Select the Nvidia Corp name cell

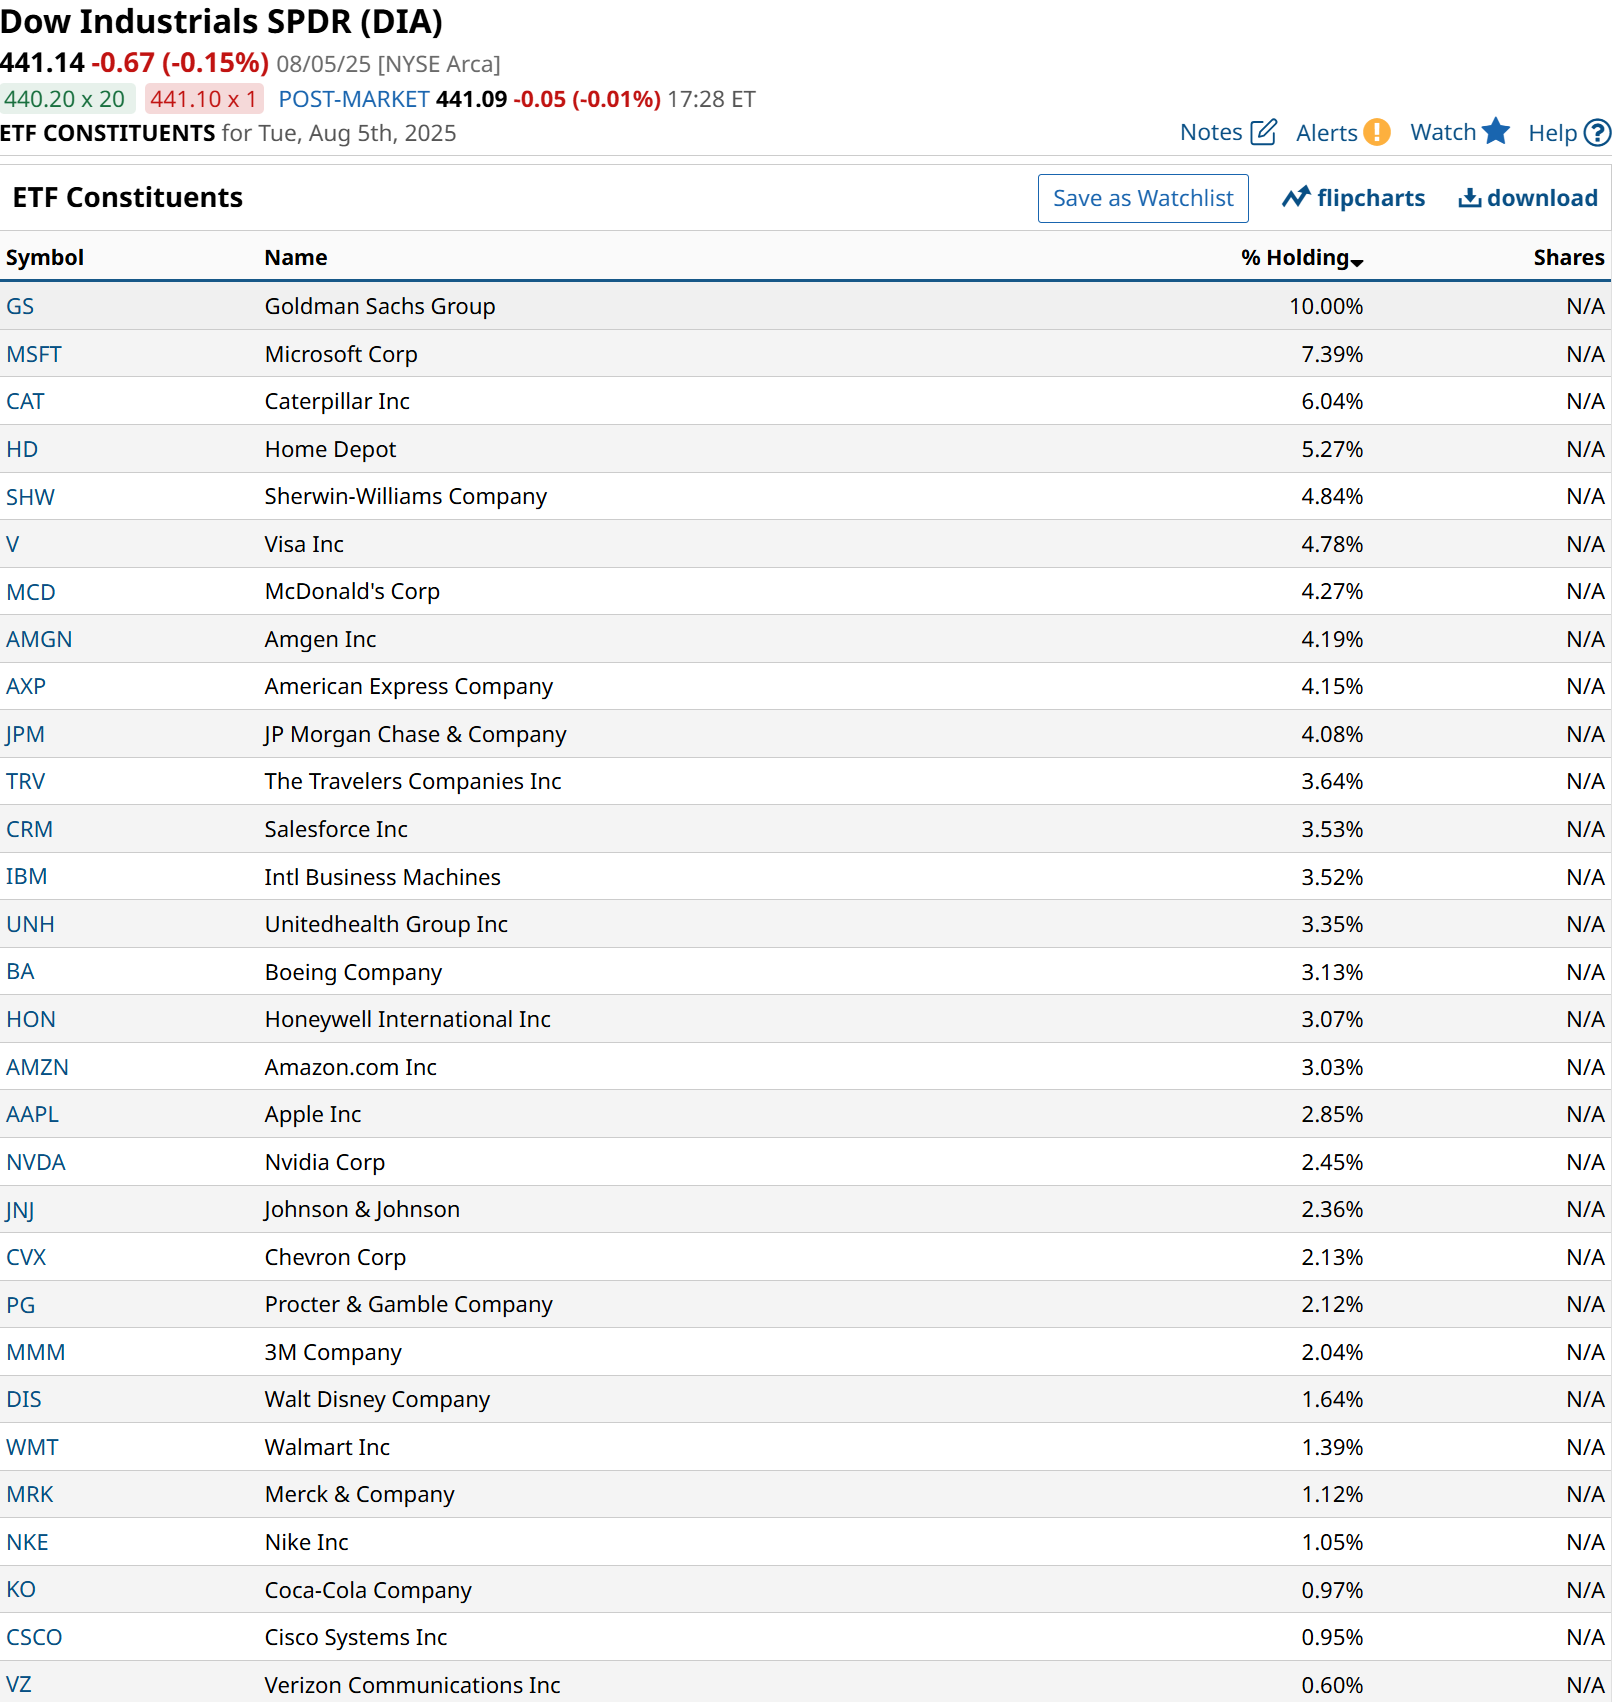tap(325, 1162)
